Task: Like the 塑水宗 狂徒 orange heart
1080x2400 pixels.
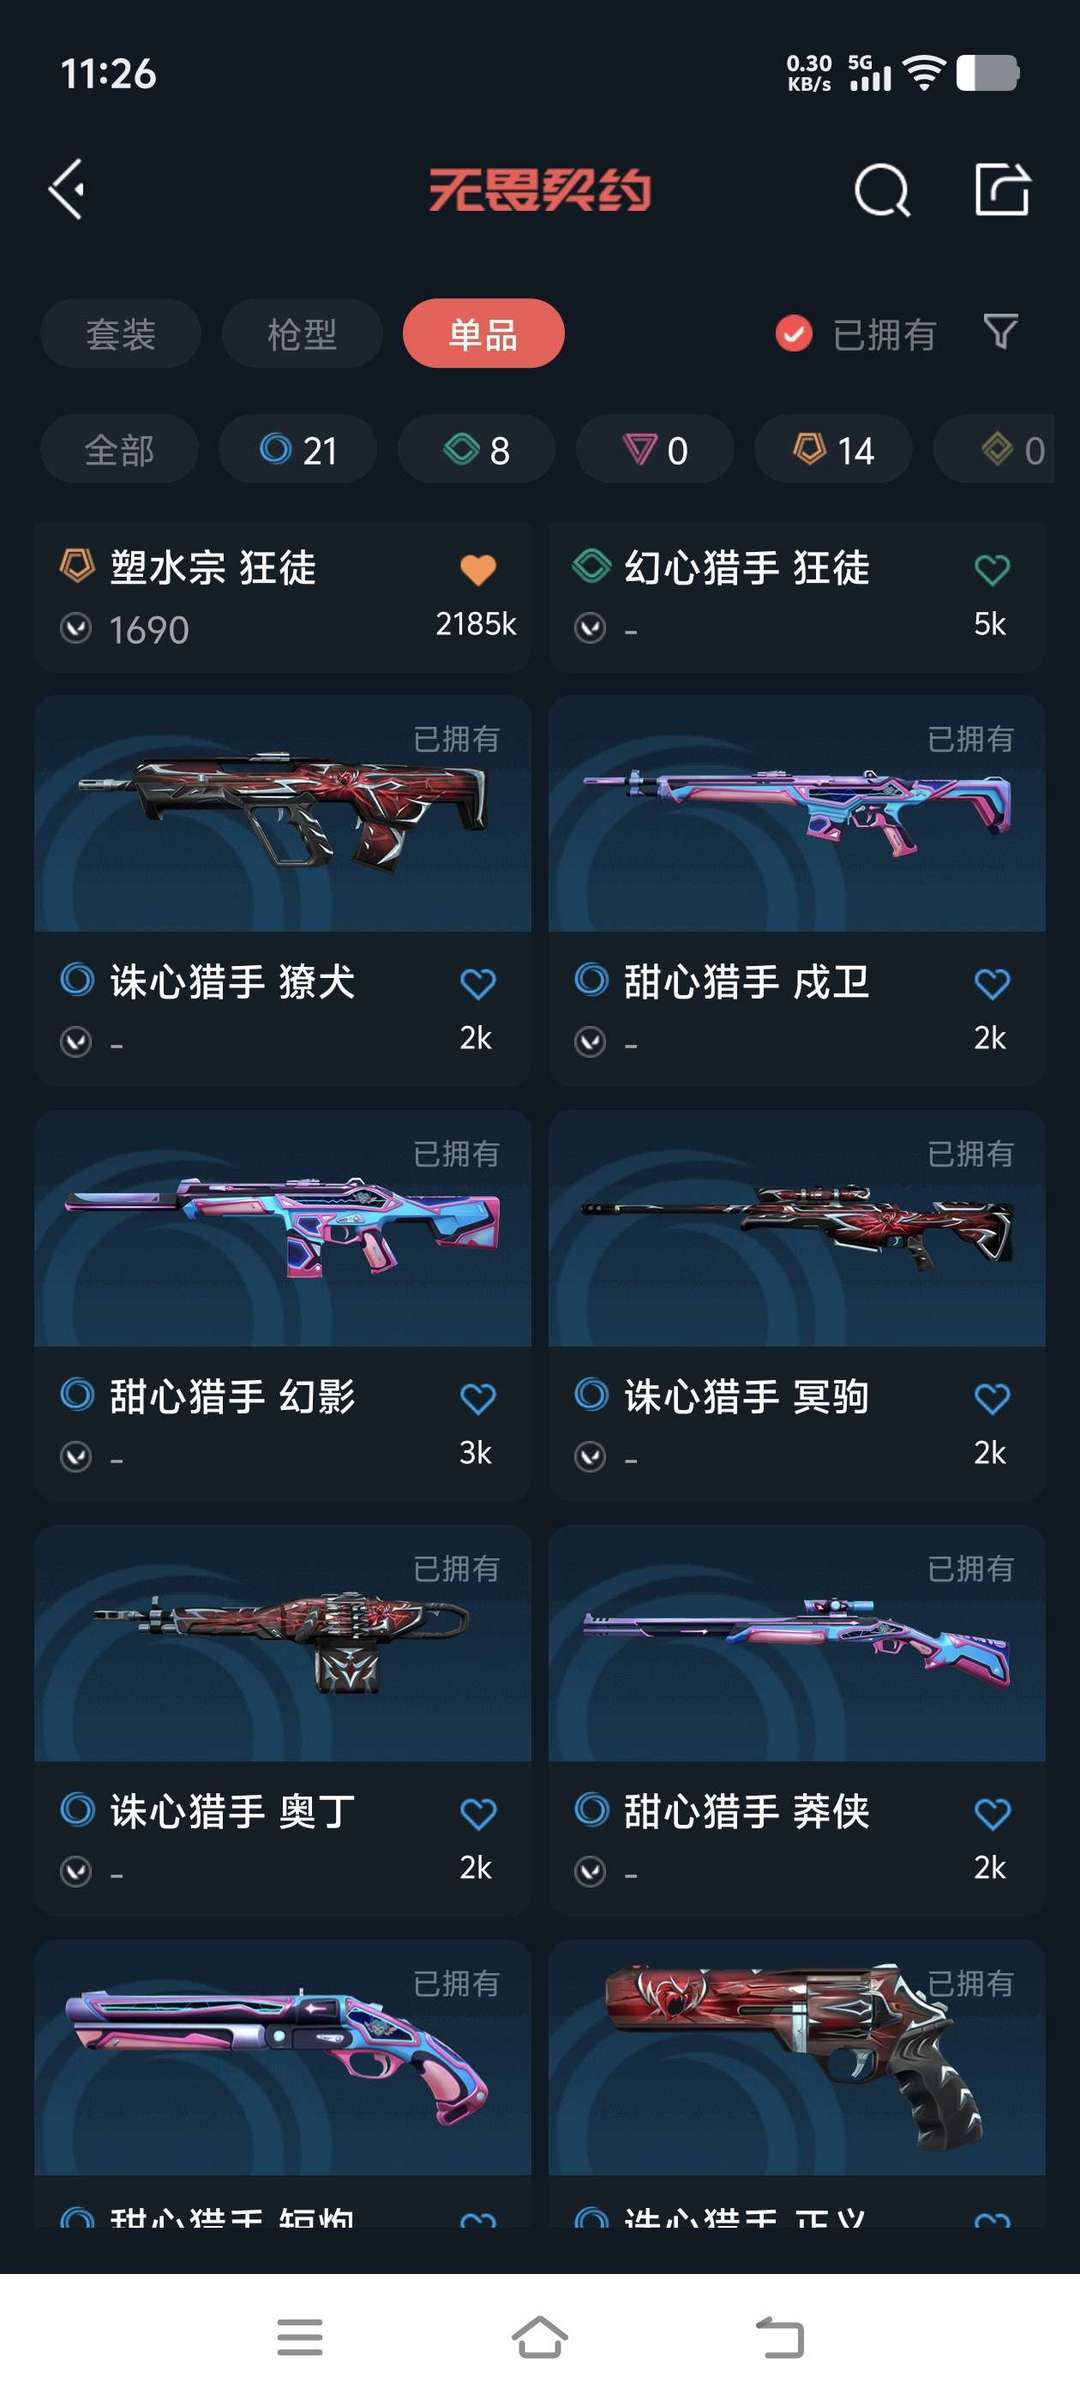Action: 478,569
